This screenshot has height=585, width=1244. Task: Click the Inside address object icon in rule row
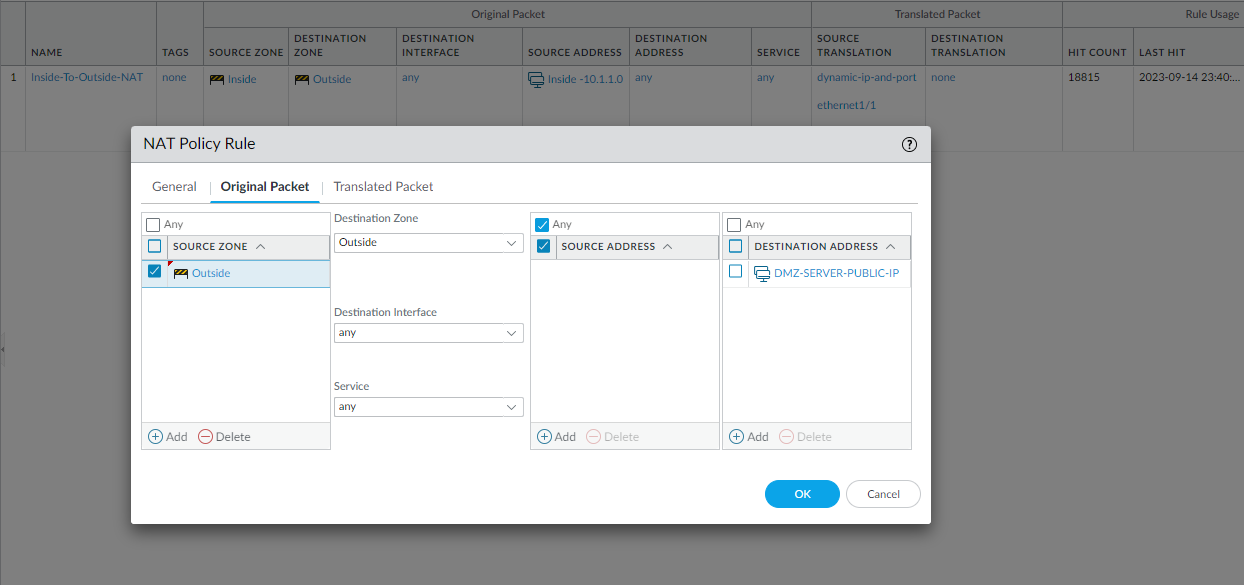click(536, 79)
